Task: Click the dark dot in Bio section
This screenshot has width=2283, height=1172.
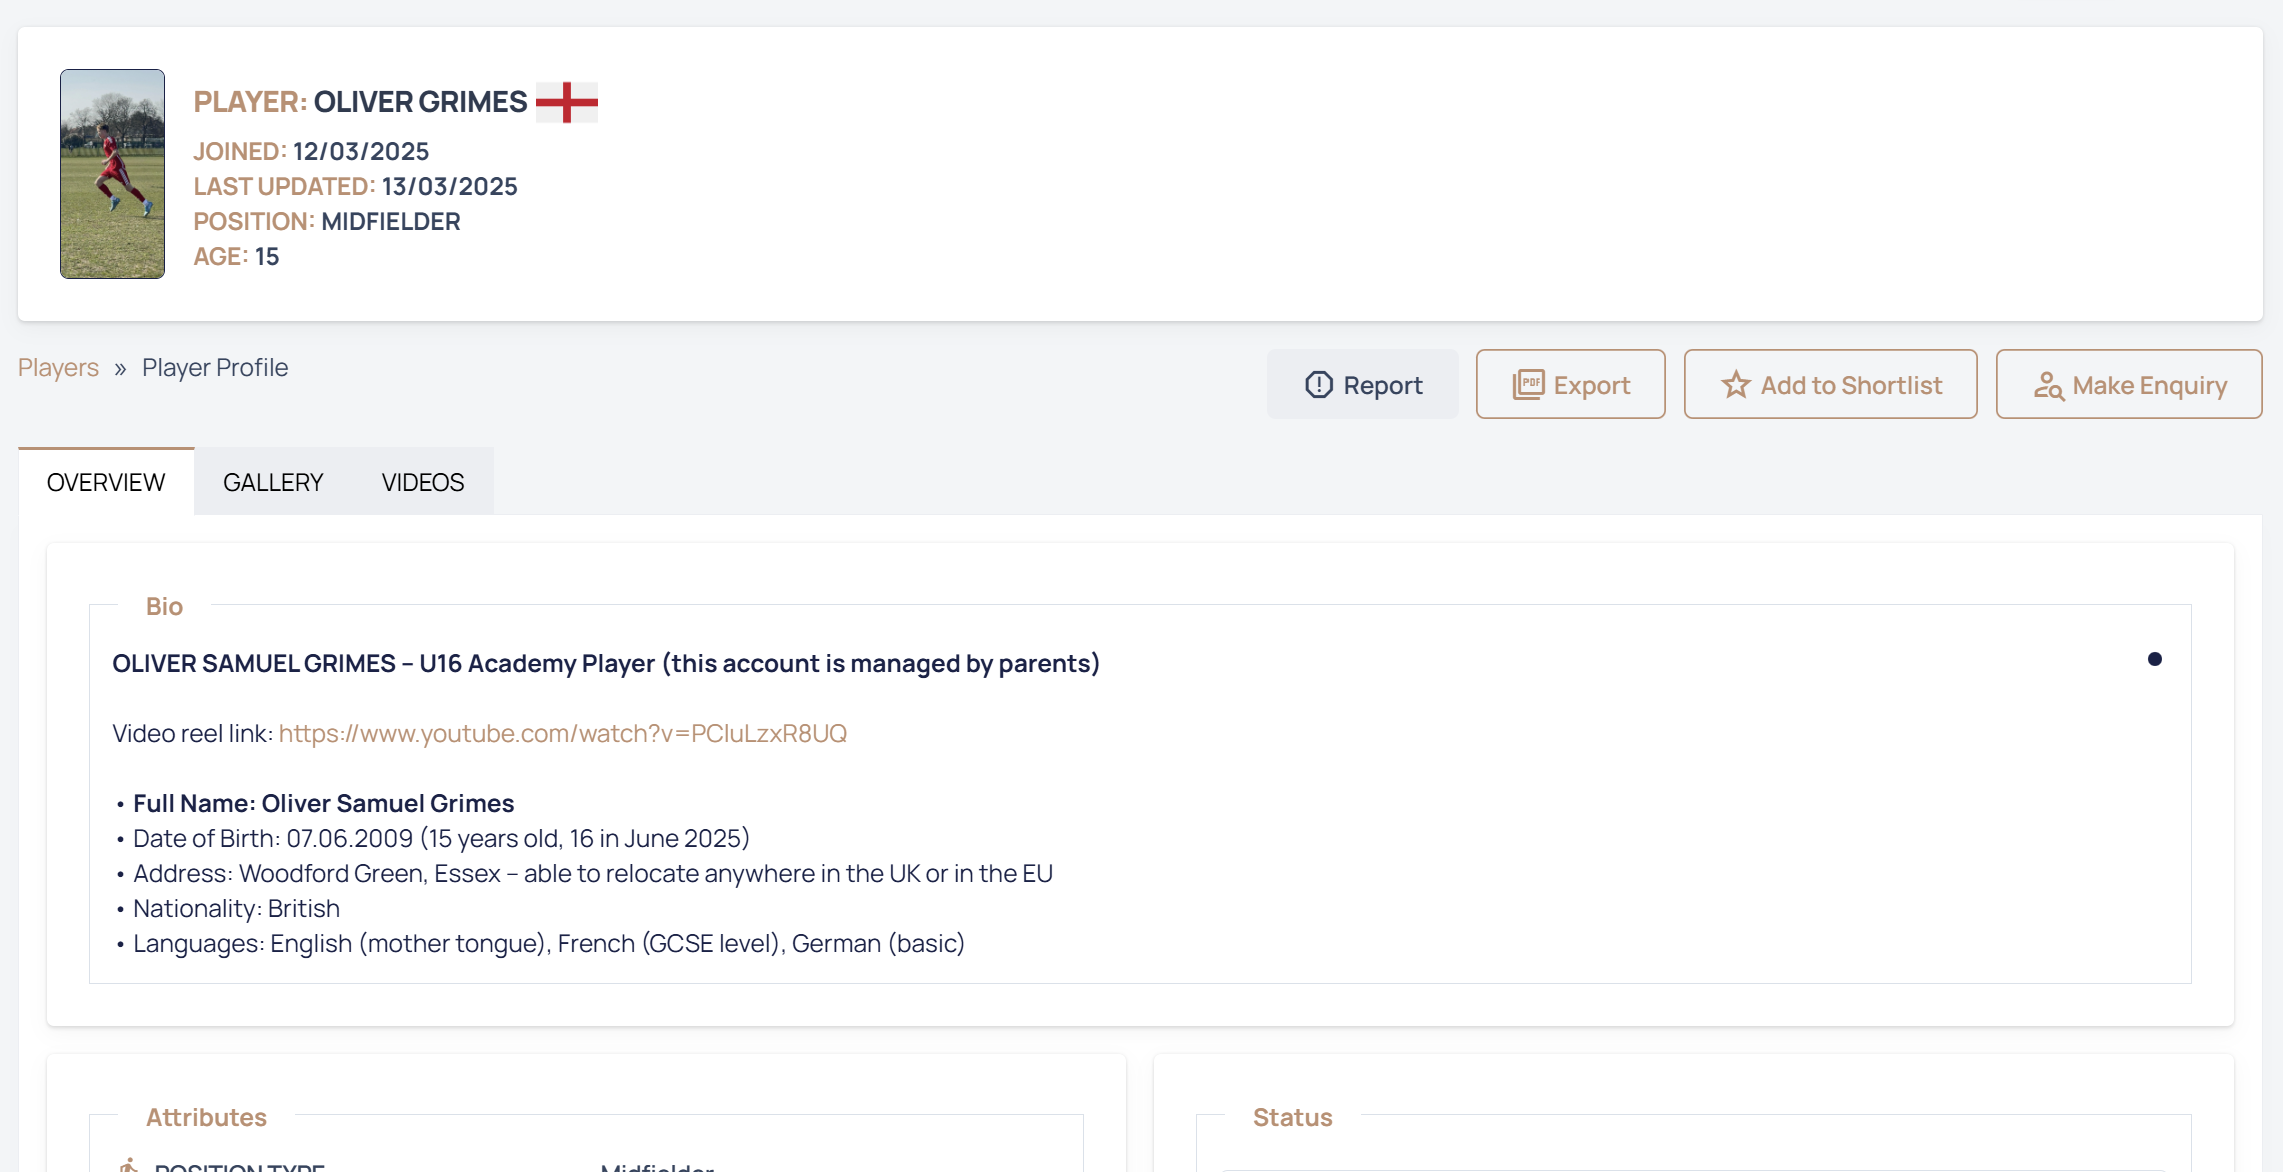Action: point(2155,659)
